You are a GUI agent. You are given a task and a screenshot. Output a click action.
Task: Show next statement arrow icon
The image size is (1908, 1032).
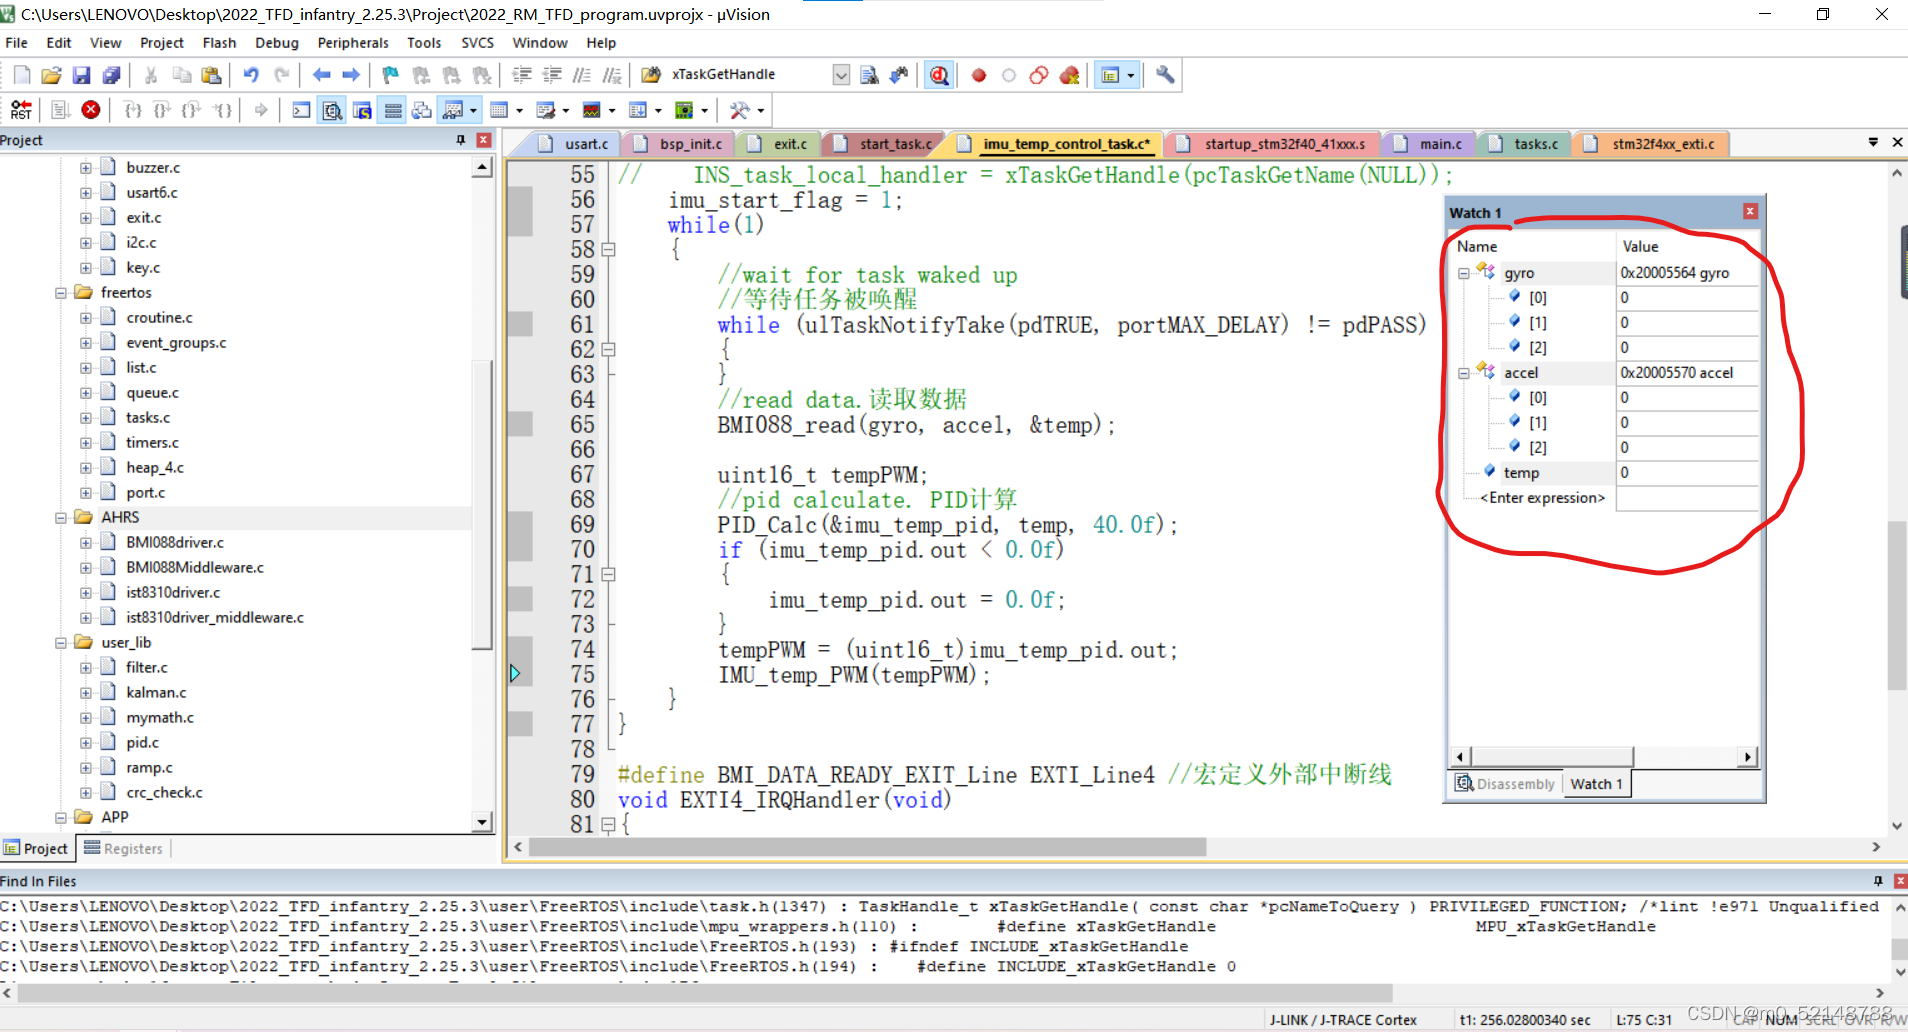pyautogui.click(x=261, y=110)
